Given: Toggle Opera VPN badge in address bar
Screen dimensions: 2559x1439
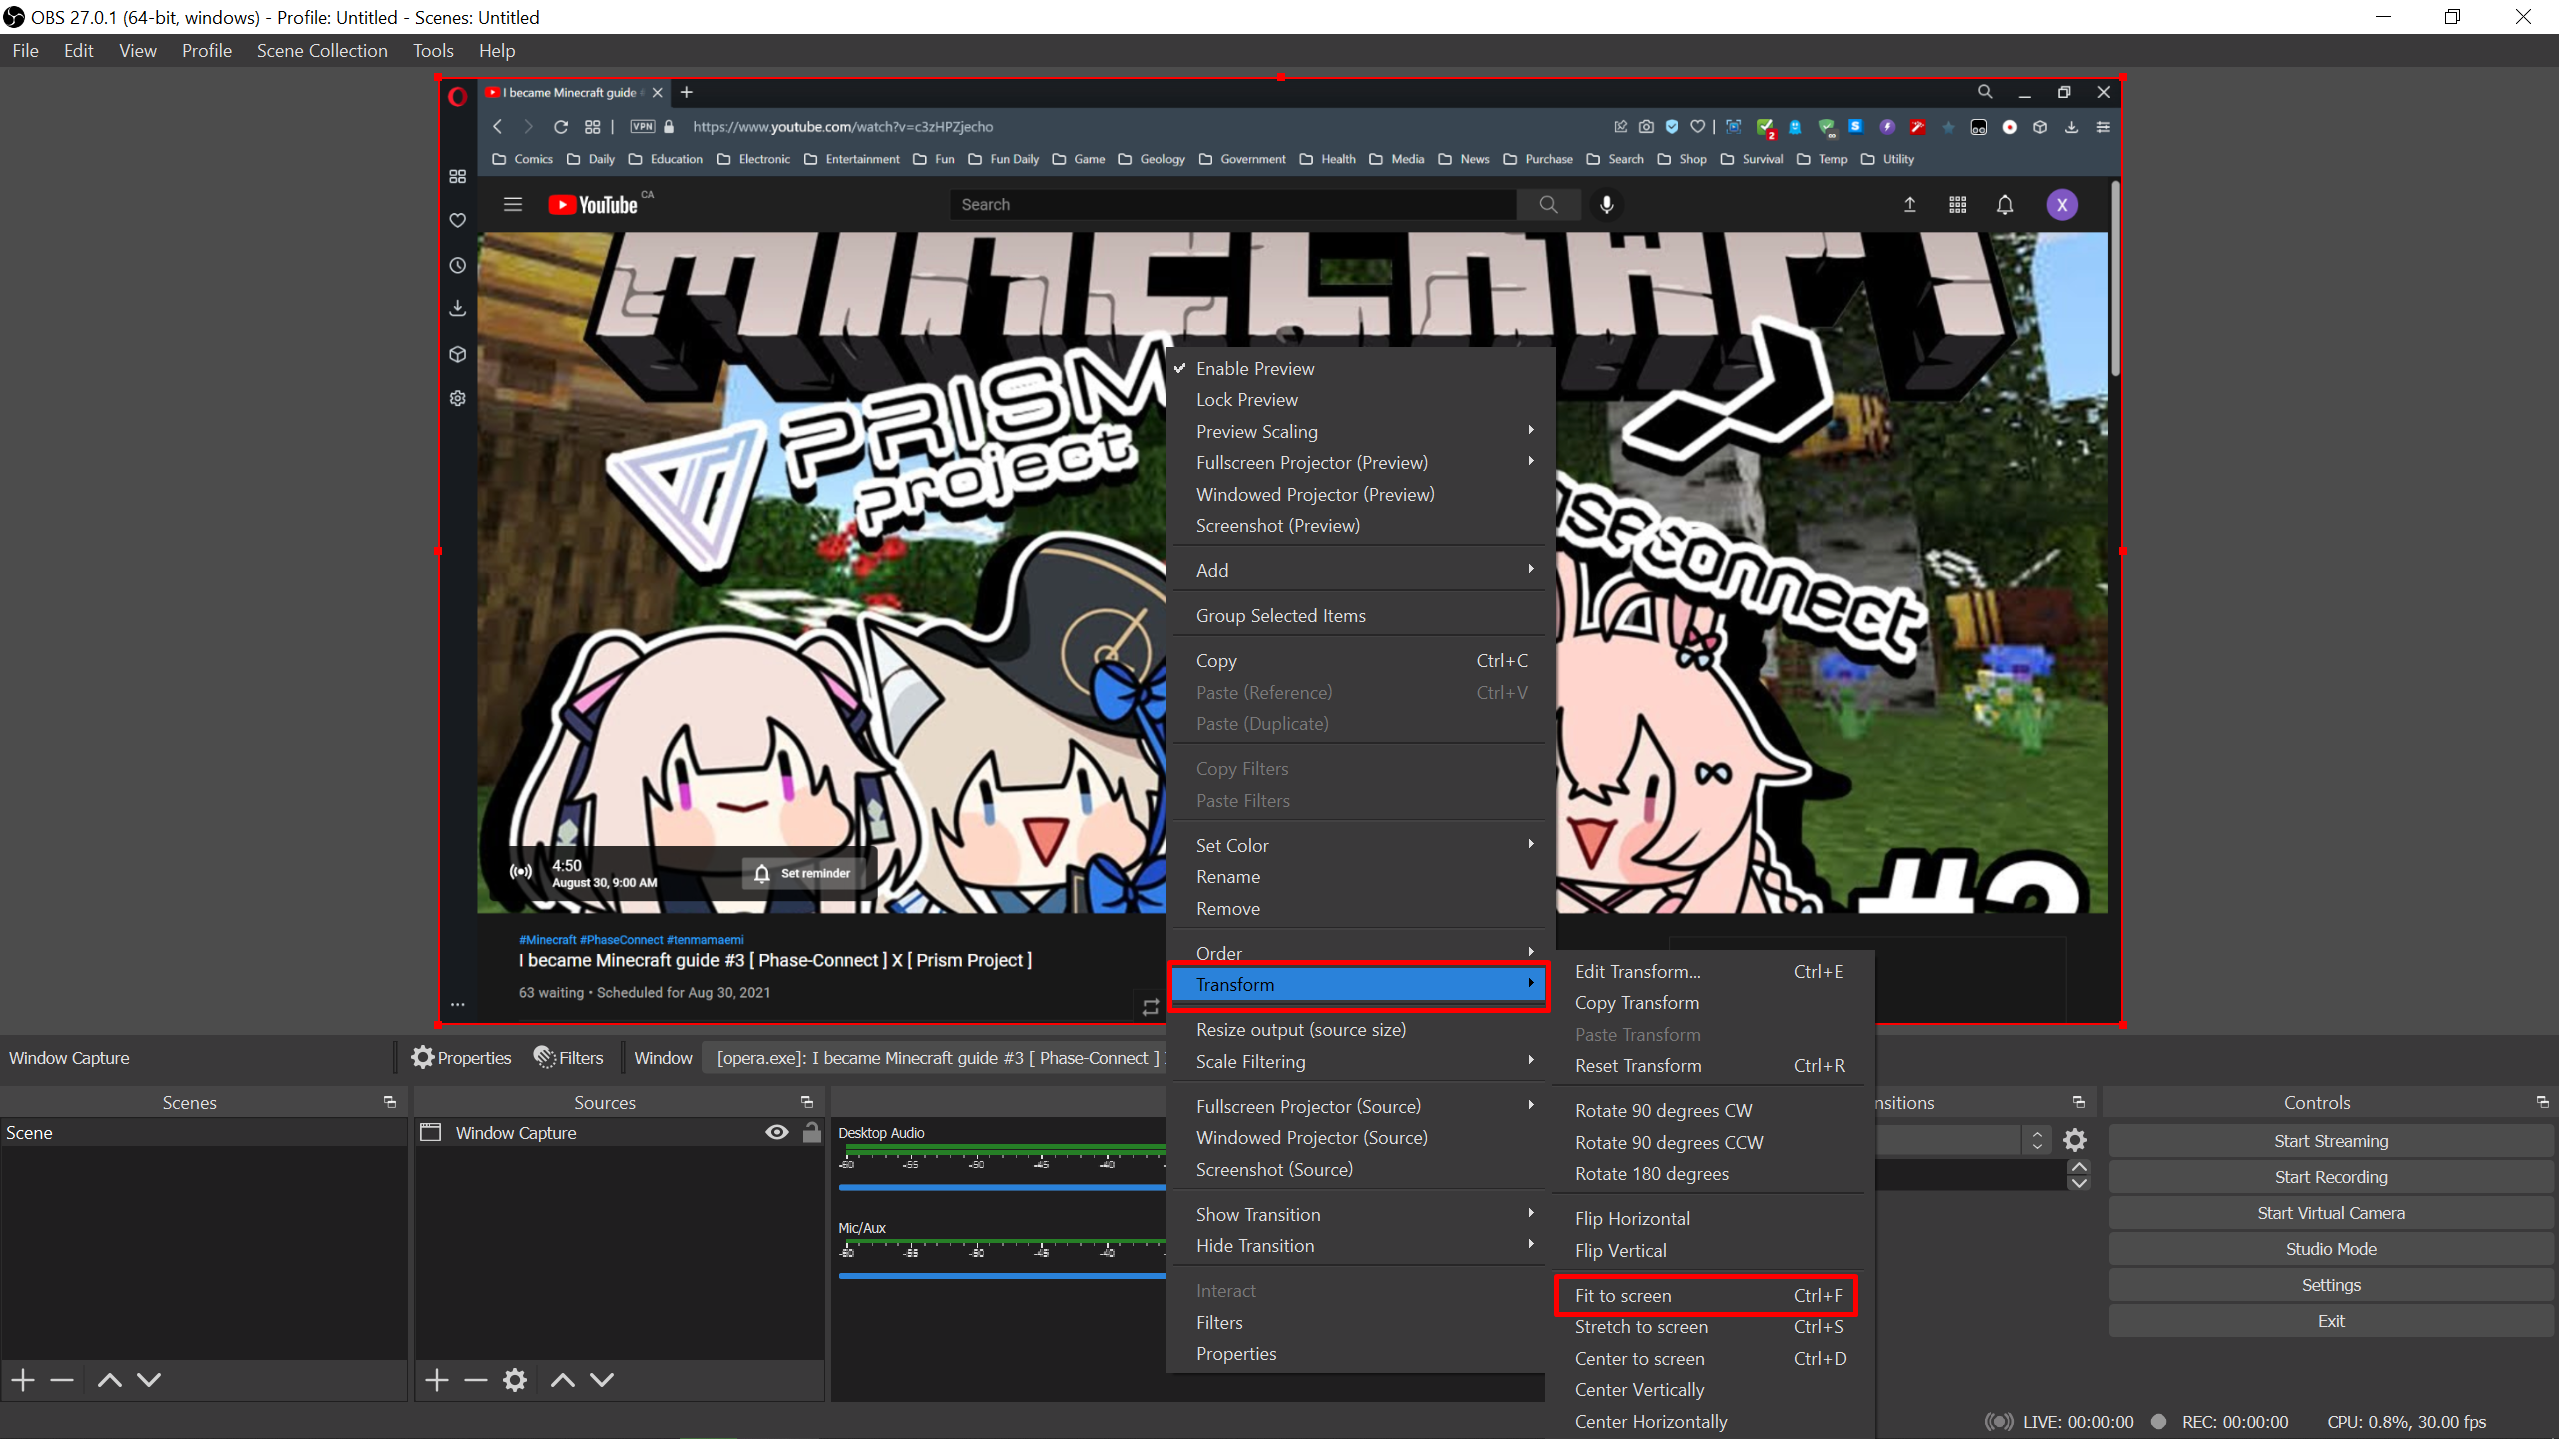Looking at the screenshot, I should point(642,127).
